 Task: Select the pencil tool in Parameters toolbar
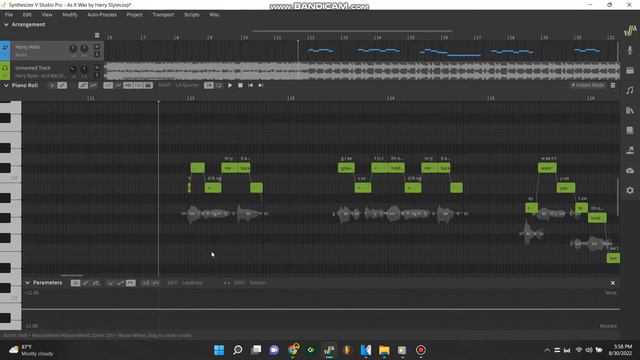85,283
